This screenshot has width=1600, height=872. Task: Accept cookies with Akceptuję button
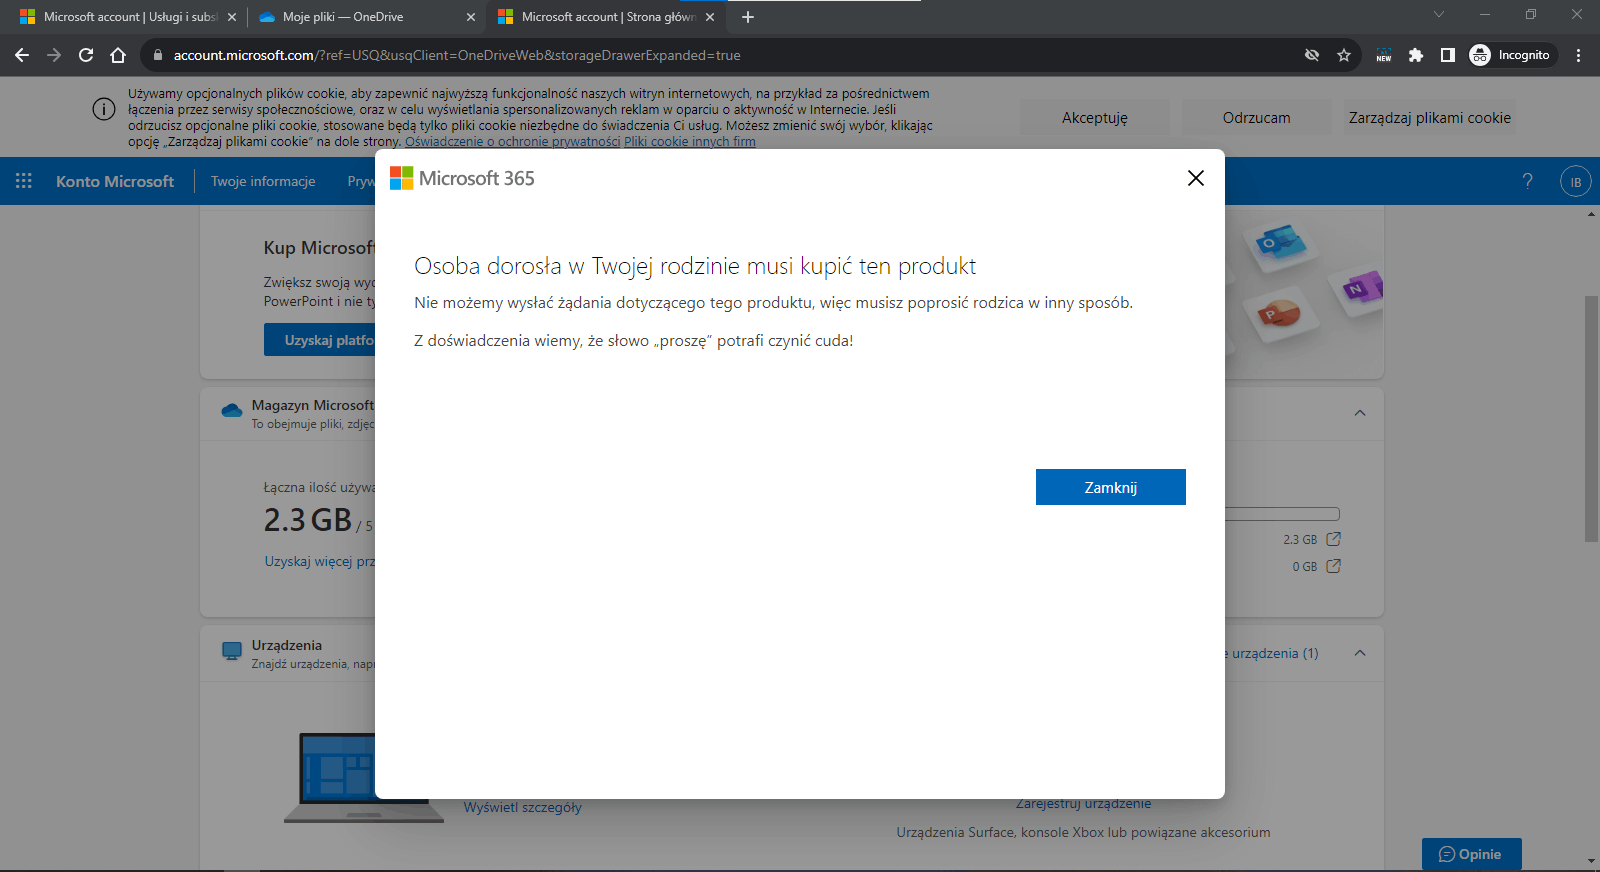[1095, 117]
